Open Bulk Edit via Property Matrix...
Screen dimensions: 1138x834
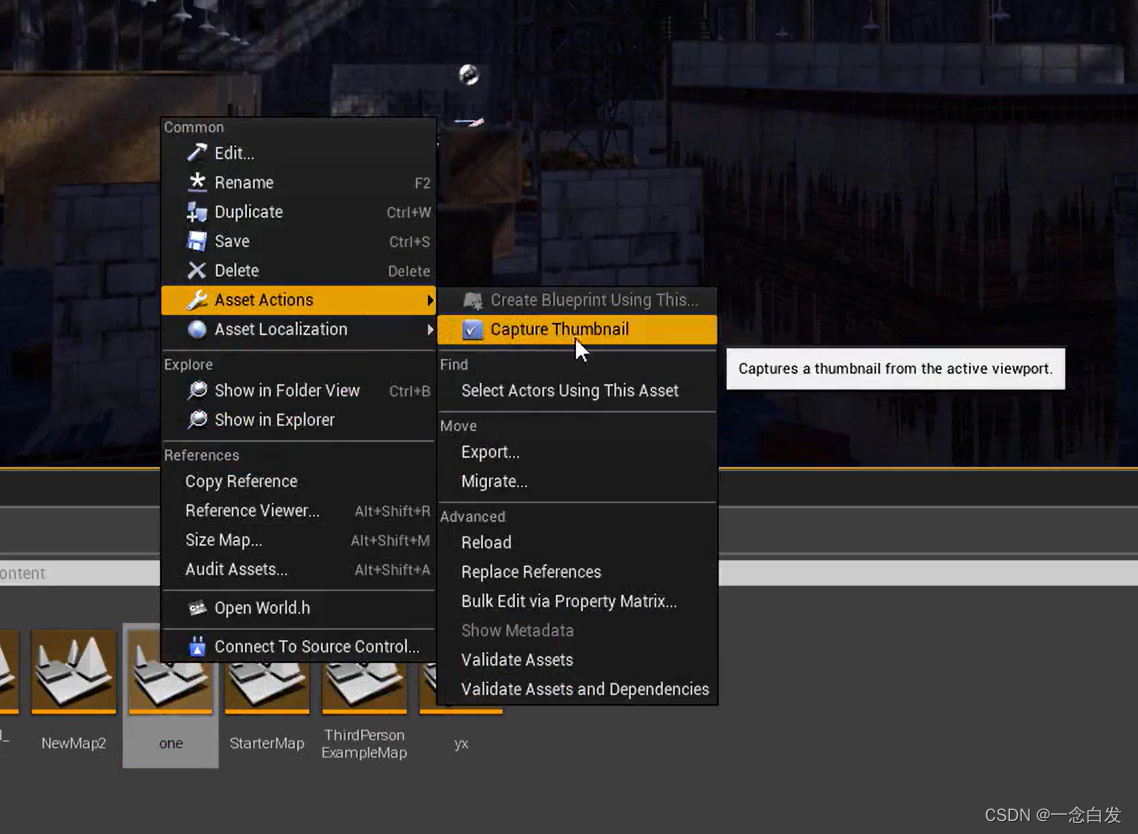[x=577, y=601]
